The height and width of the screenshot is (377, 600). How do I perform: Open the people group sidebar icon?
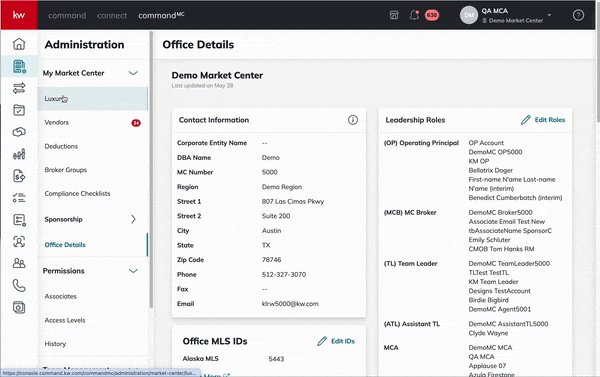pyautogui.click(x=19, y=263)
